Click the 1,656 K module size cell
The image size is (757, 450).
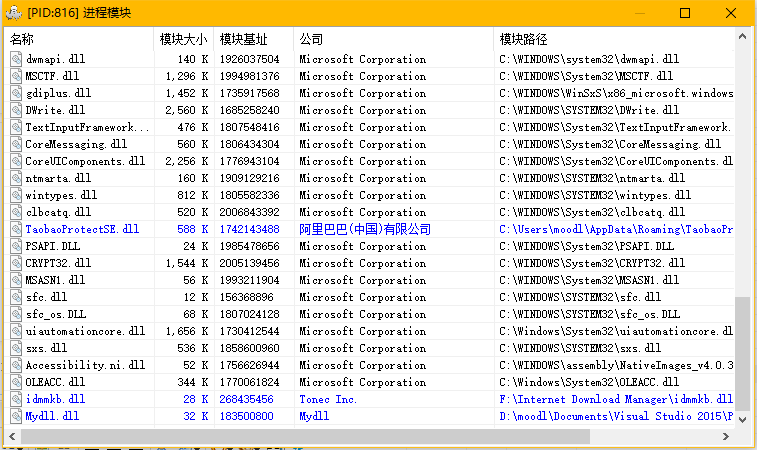click(186, 331)
